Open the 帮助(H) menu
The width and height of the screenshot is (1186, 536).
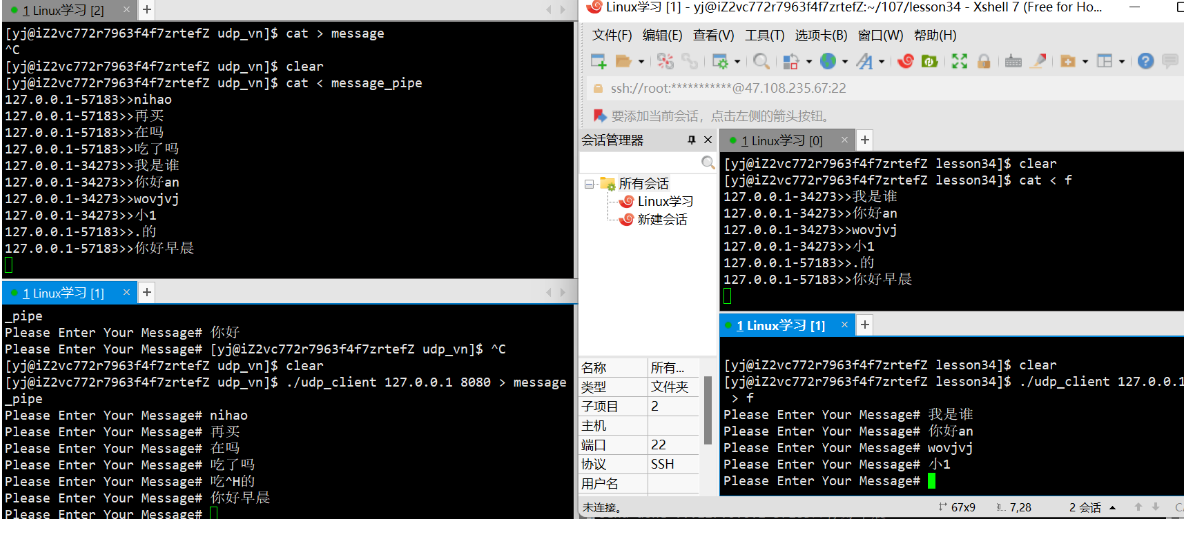pyautogui.click(x=935, y=36)
